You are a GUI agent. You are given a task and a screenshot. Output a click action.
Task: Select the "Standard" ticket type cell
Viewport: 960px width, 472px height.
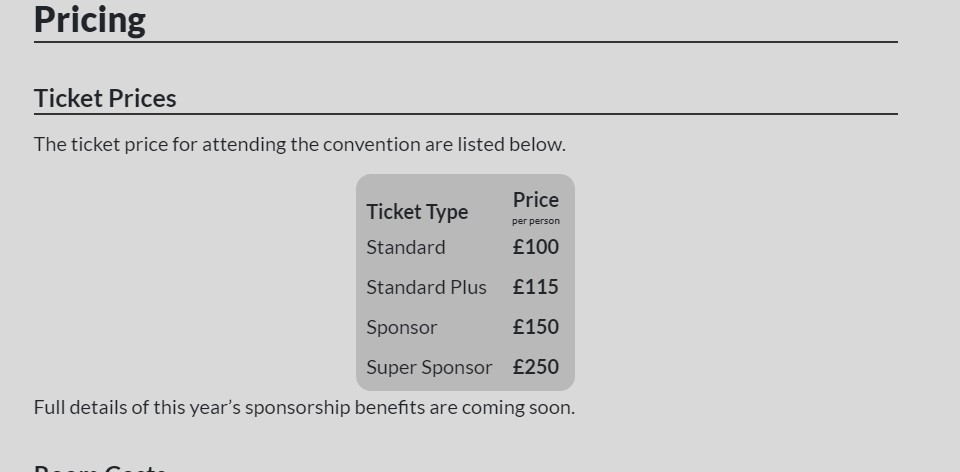pyautogui.click(x=406, y=247)
